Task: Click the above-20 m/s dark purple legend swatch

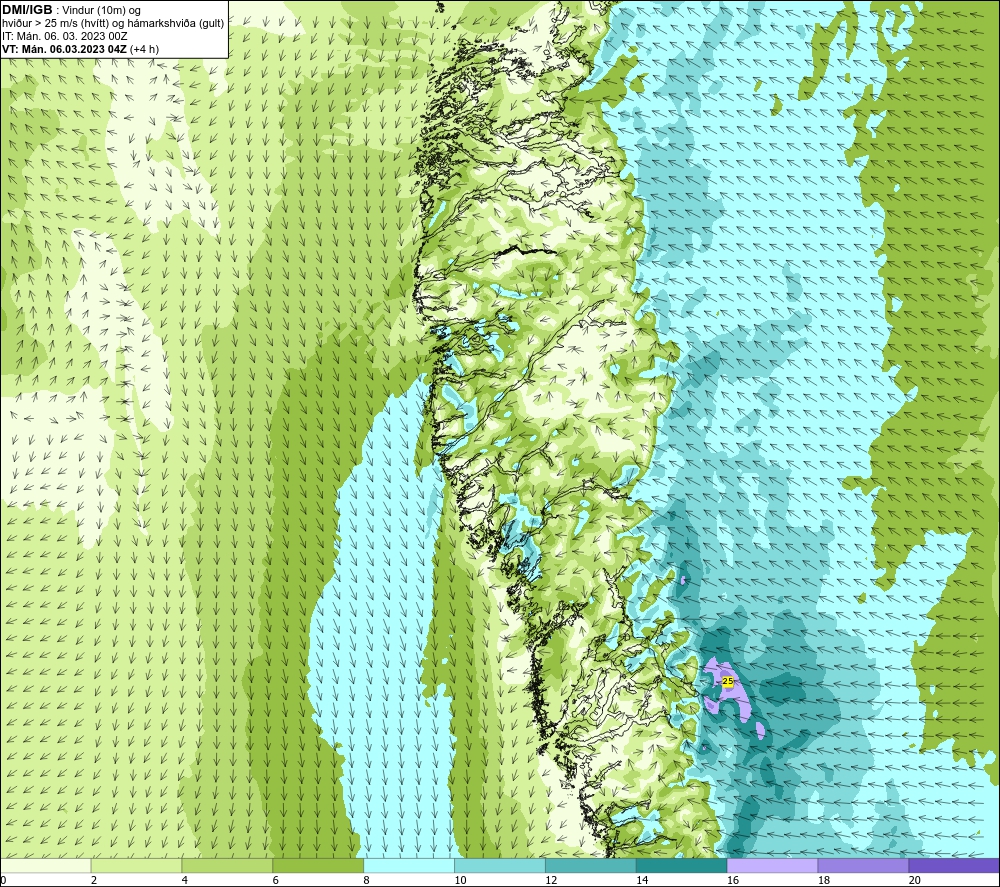Action: coord(954,865)
